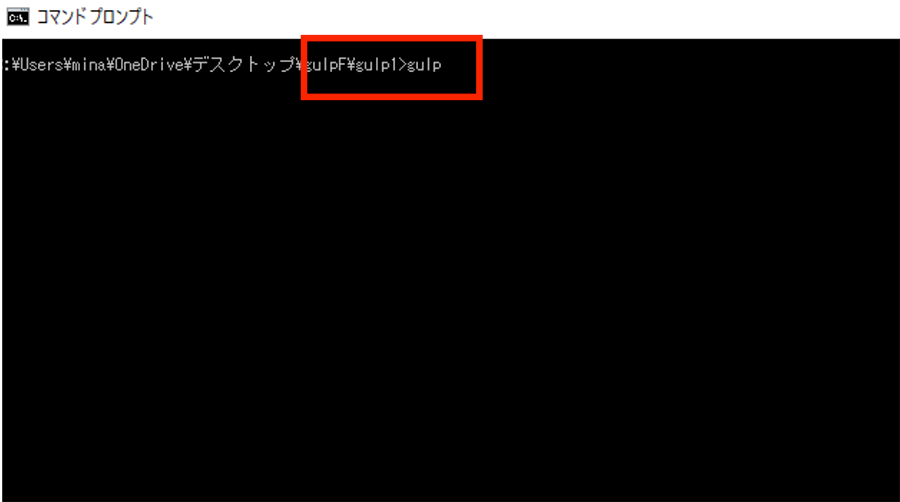Click the Command Prompt icon in title bar
The height and width of the screenshot is (502, 900).
pyautogui.click(x=18, y=17)
